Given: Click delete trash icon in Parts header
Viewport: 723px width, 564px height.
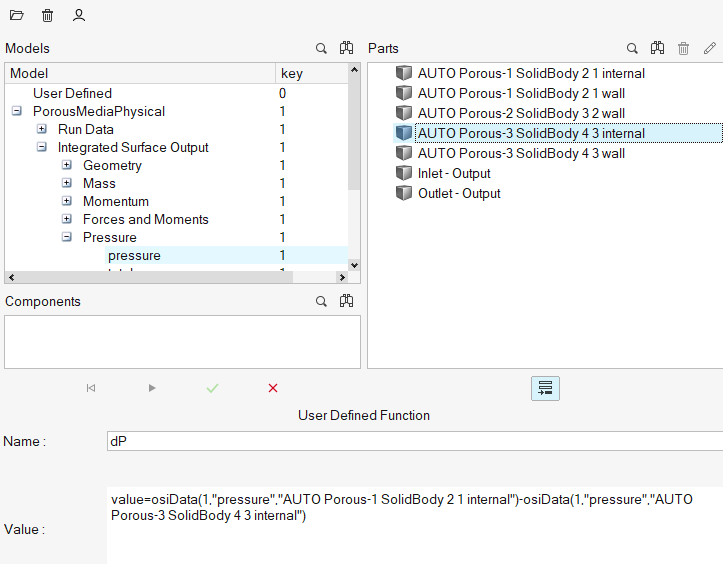Looking at the screenshot, I should 684,48.
